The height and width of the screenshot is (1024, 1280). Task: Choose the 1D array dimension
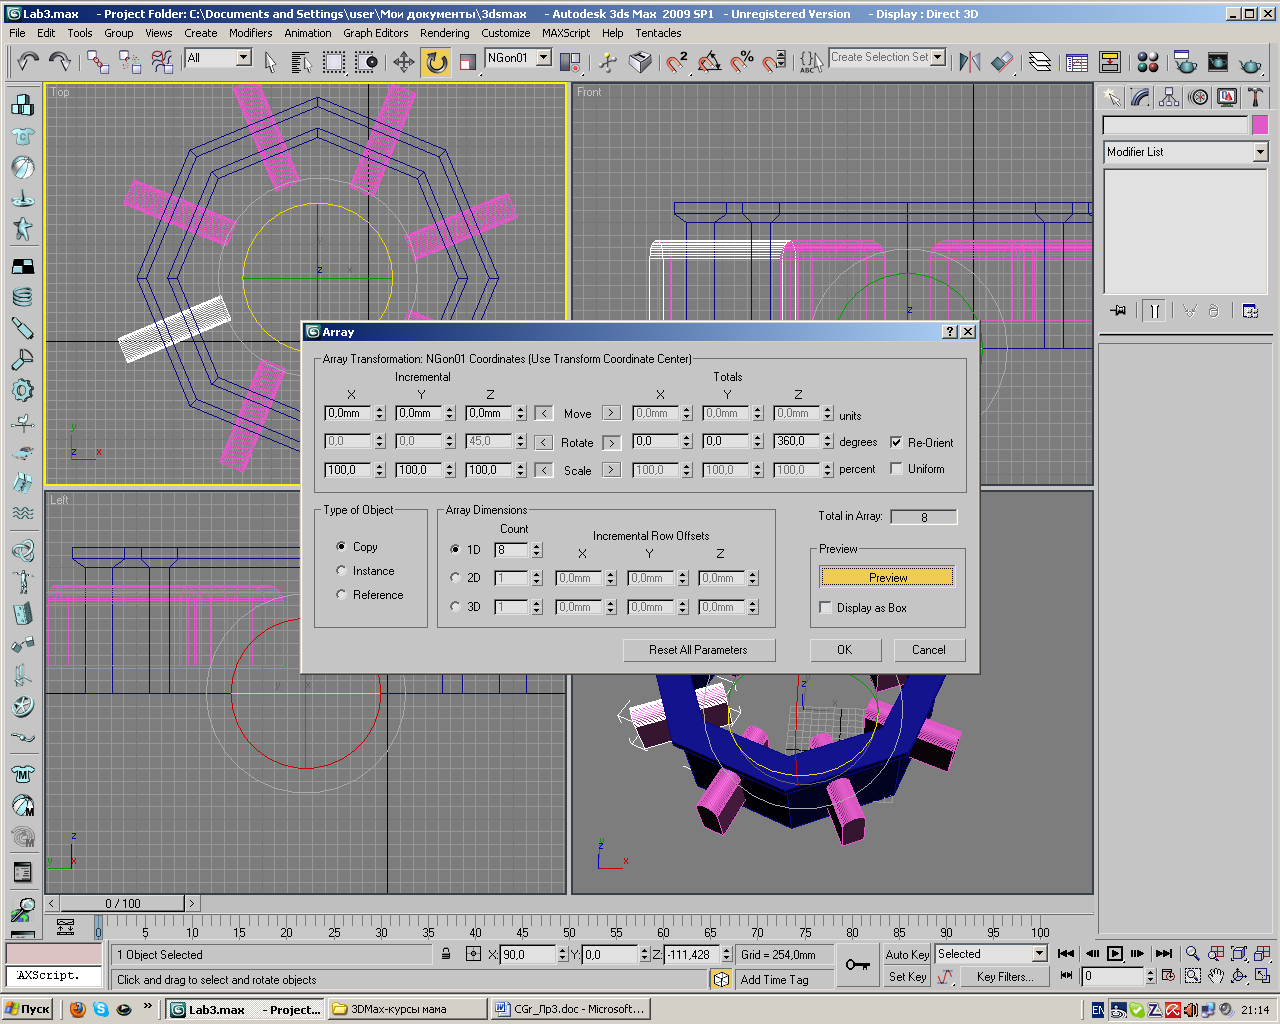click(x=456, y=549)
